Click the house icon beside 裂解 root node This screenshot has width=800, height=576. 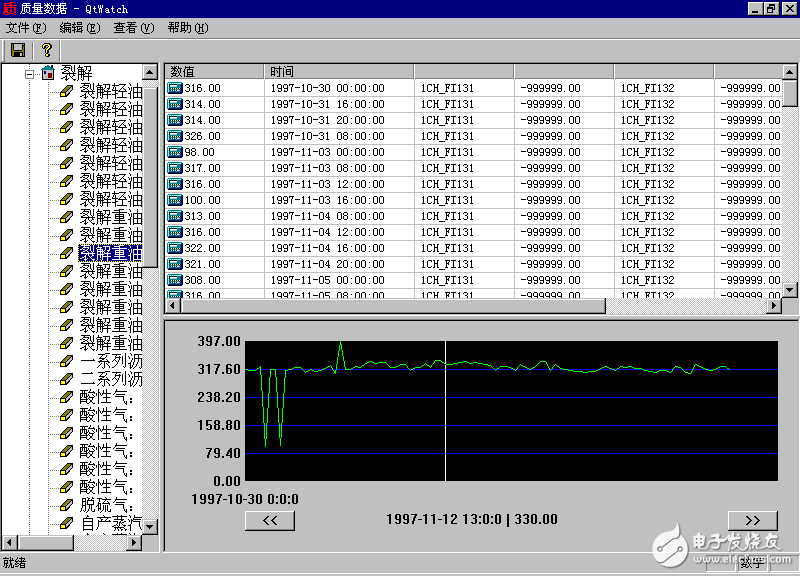click(47, 73)
